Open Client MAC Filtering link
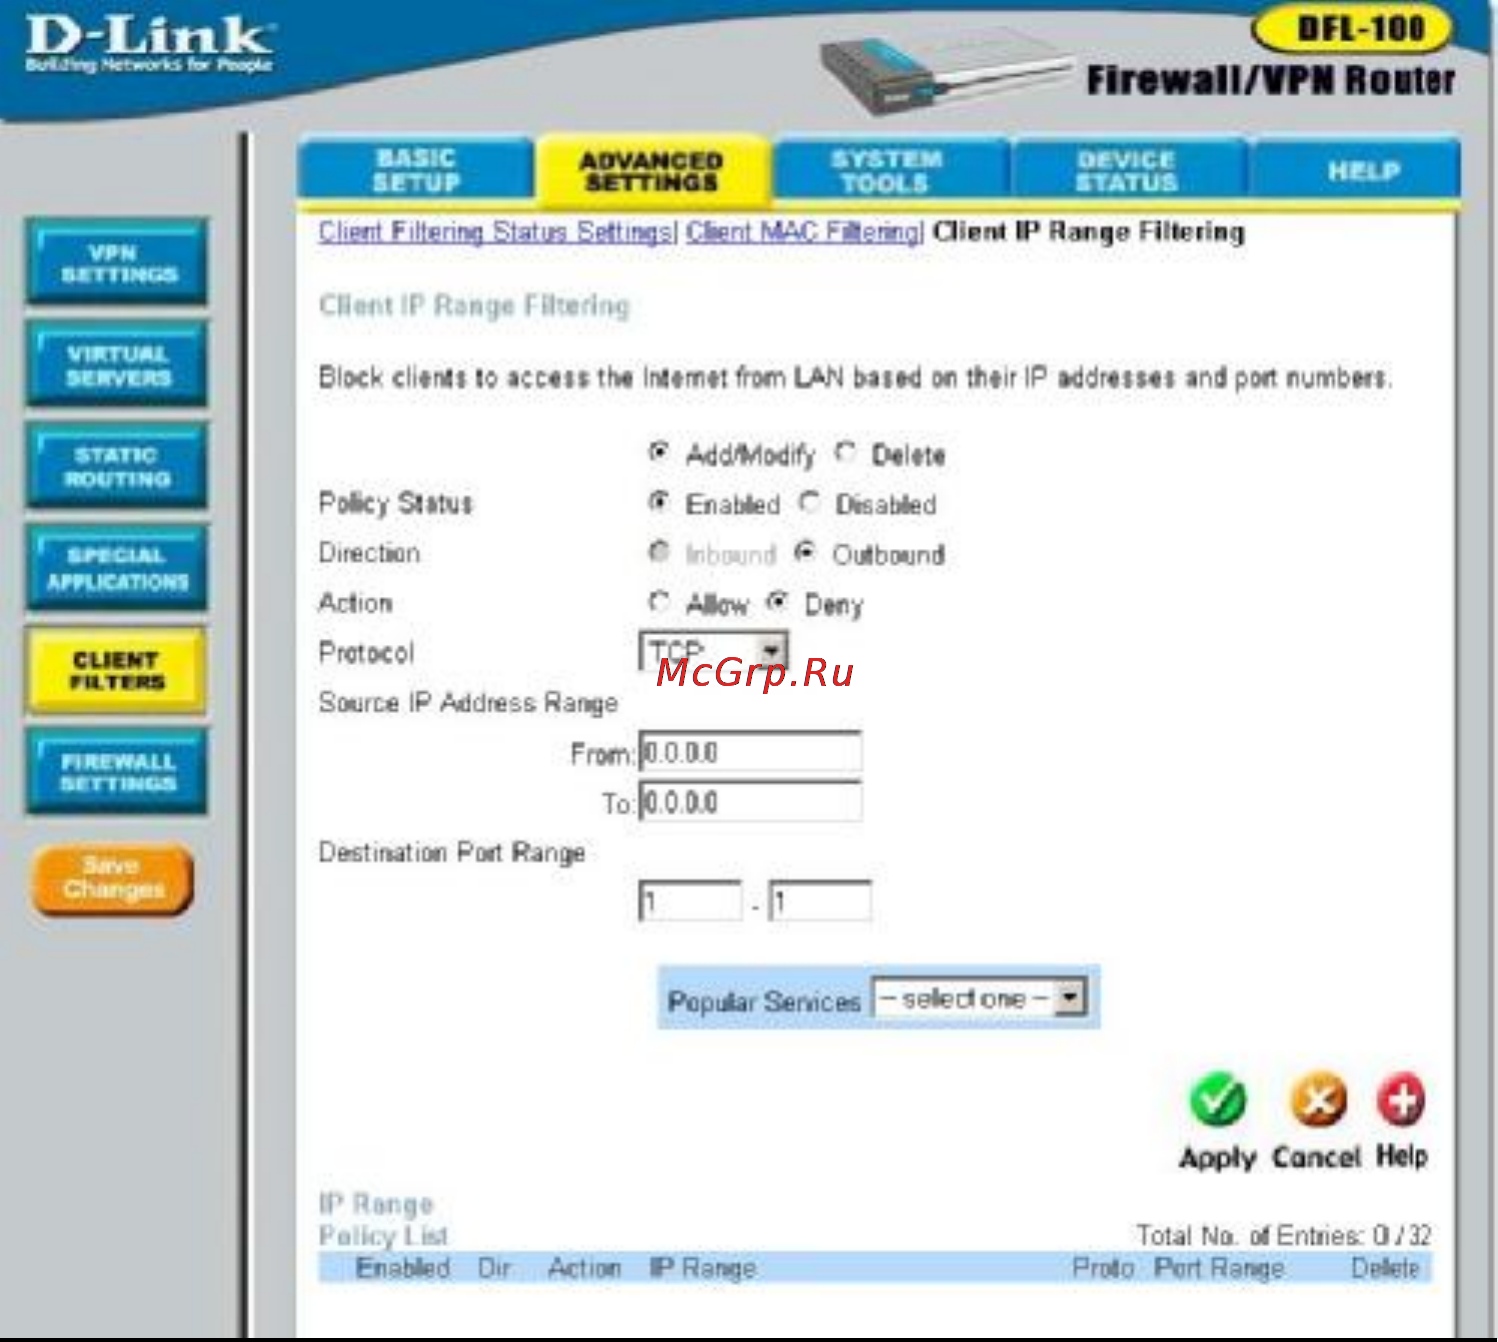Image resolution: width=1498 pixels, height=1342 pixels. [x=803, y=232]
